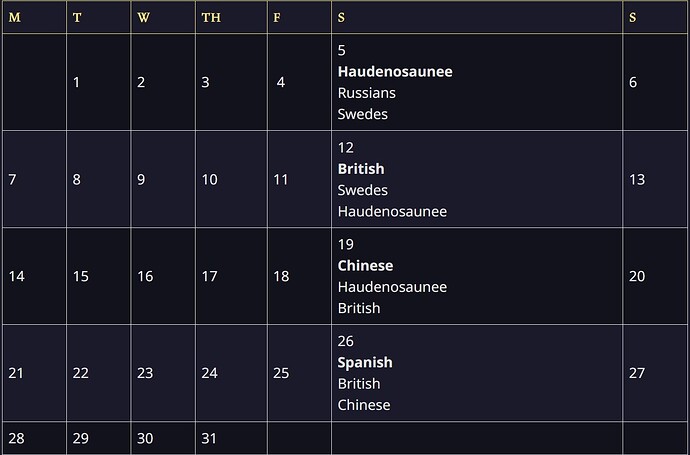Select day 1 in the calendar
This screenshot has width=690, height=455.
click(x=76, y=82)
